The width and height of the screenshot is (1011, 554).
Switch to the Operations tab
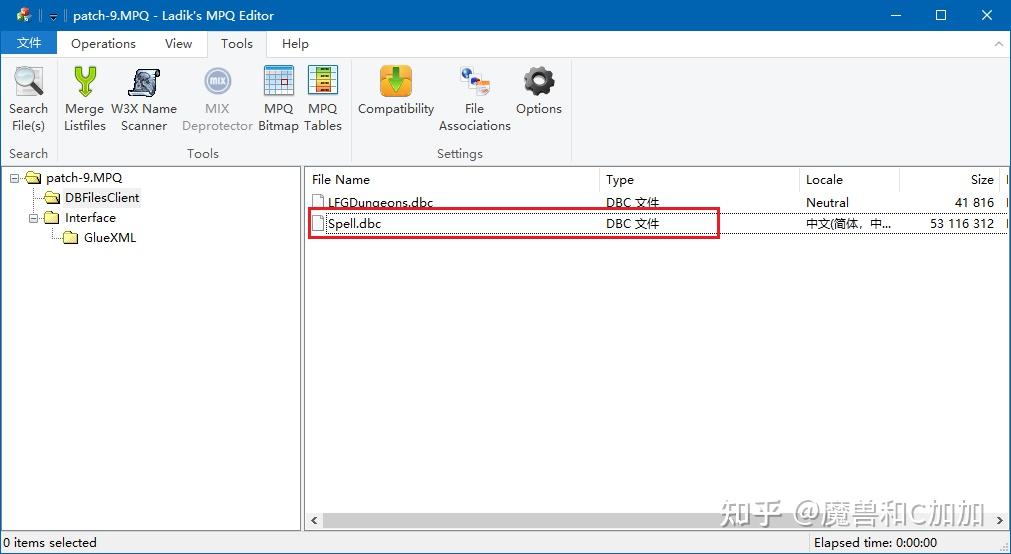coord(103,43)
